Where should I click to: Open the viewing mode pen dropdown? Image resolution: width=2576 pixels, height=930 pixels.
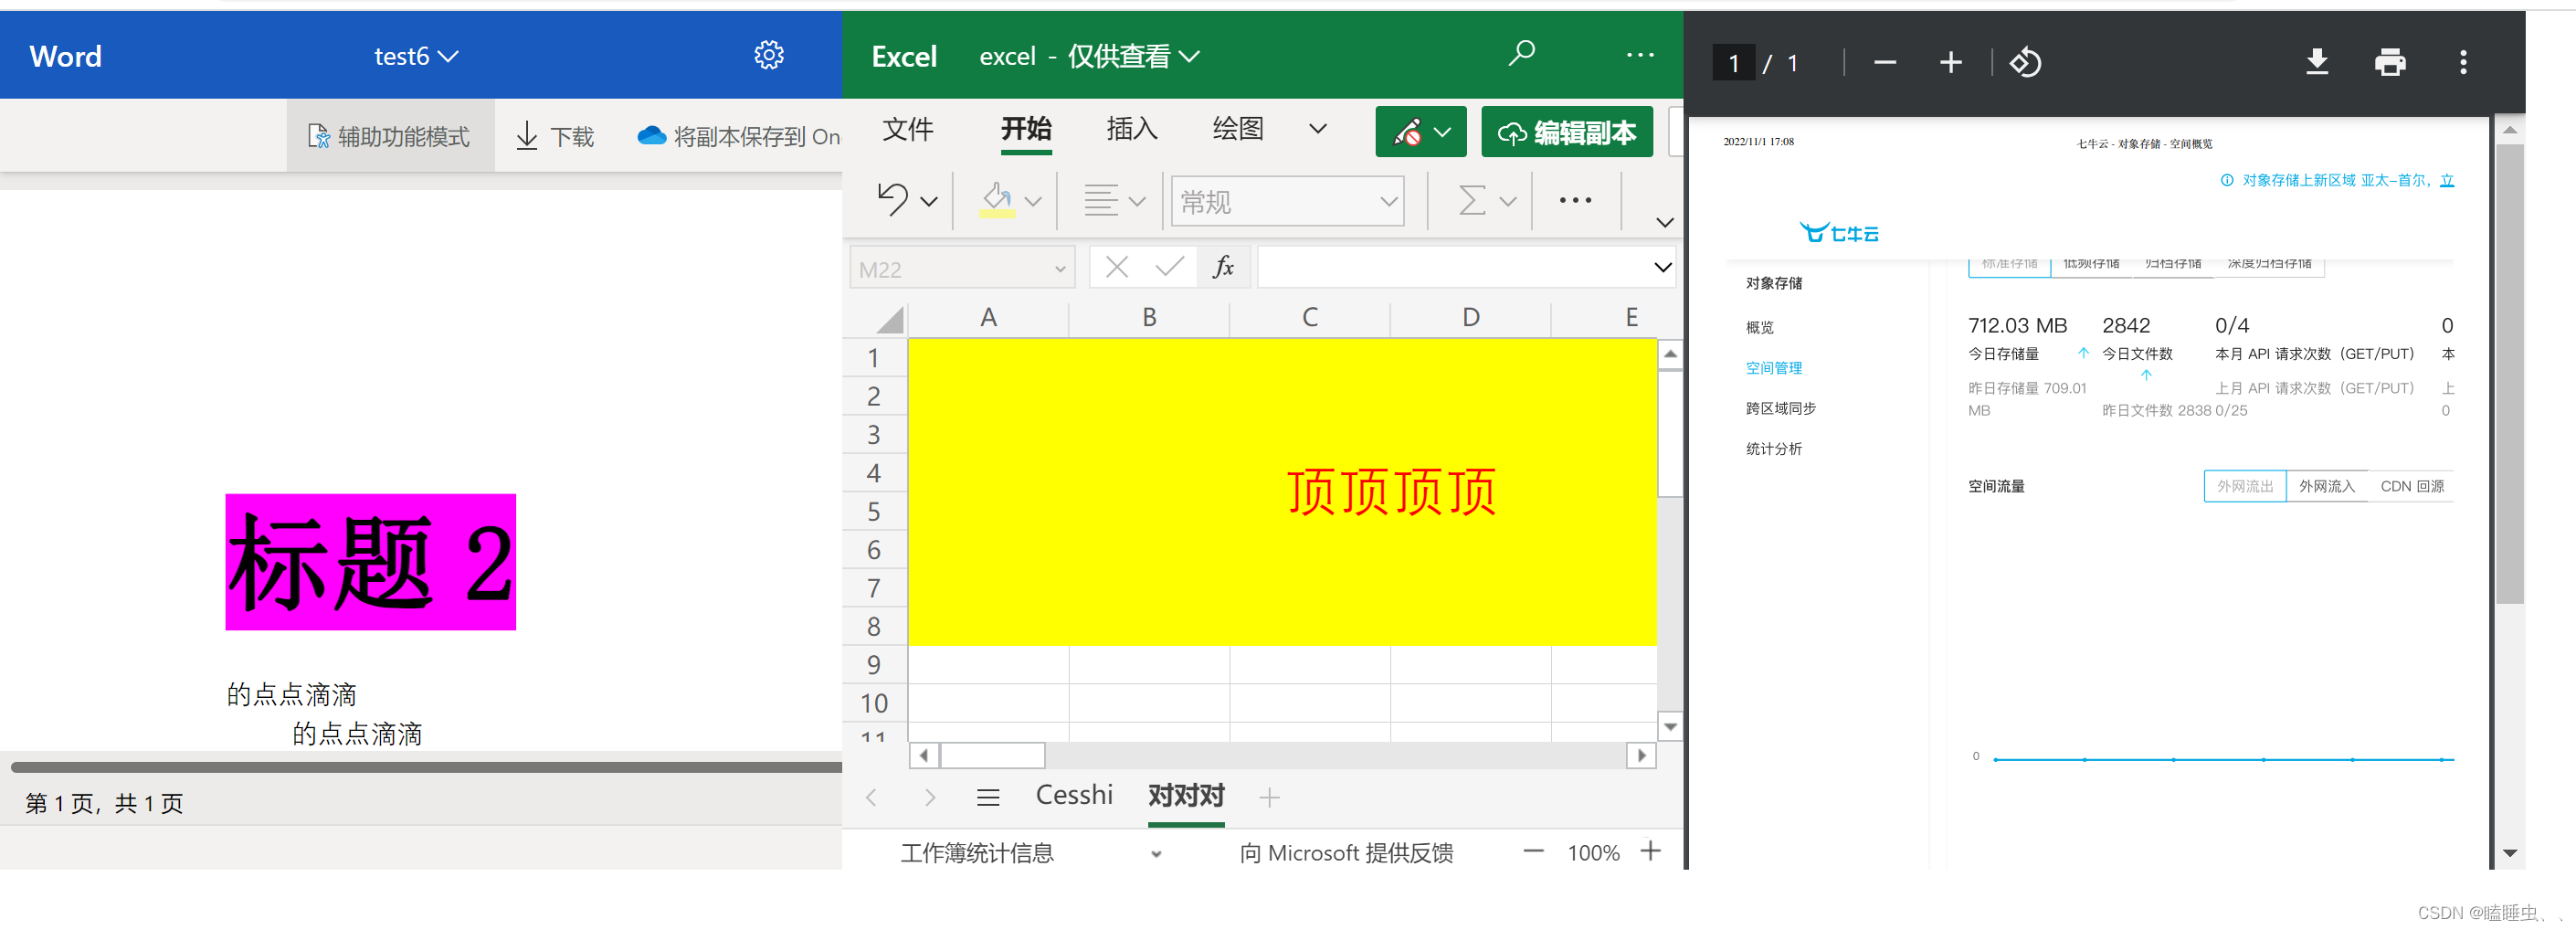pos(1421,132)
